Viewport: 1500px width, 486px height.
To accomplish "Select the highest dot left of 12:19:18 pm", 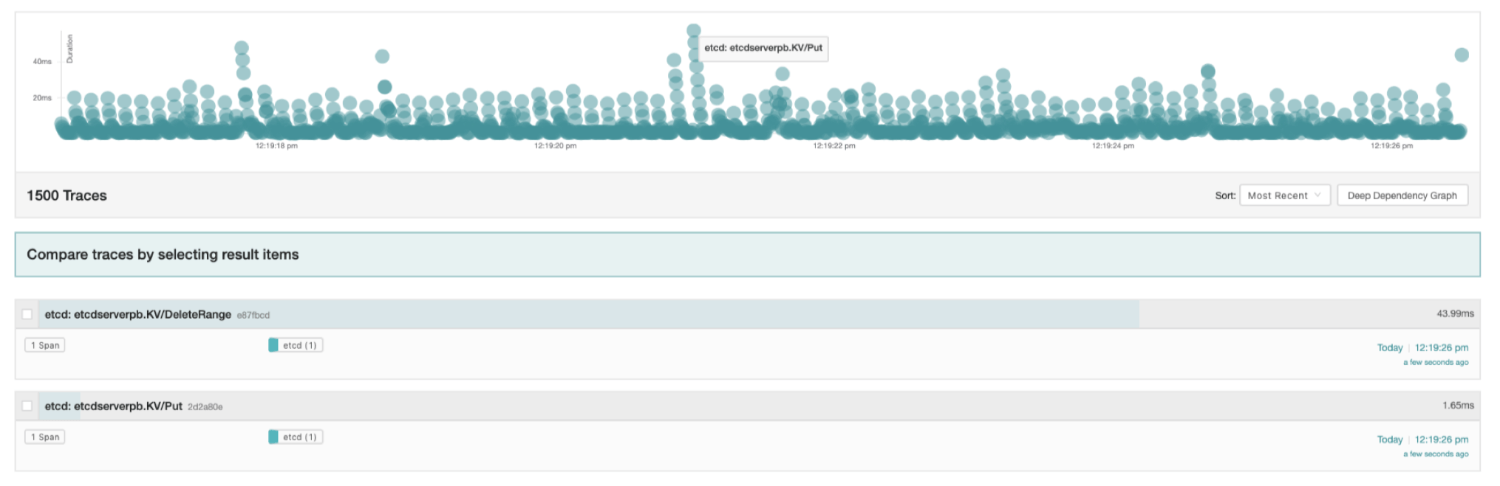I will (242, 48).
